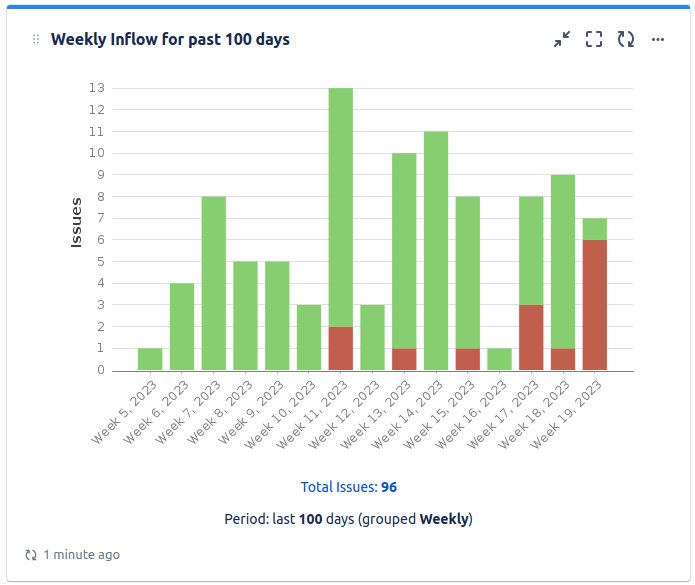This screenshot has height=585, width=695.
Task: Select the red segment of Week 11 bar
Action: 341,348
